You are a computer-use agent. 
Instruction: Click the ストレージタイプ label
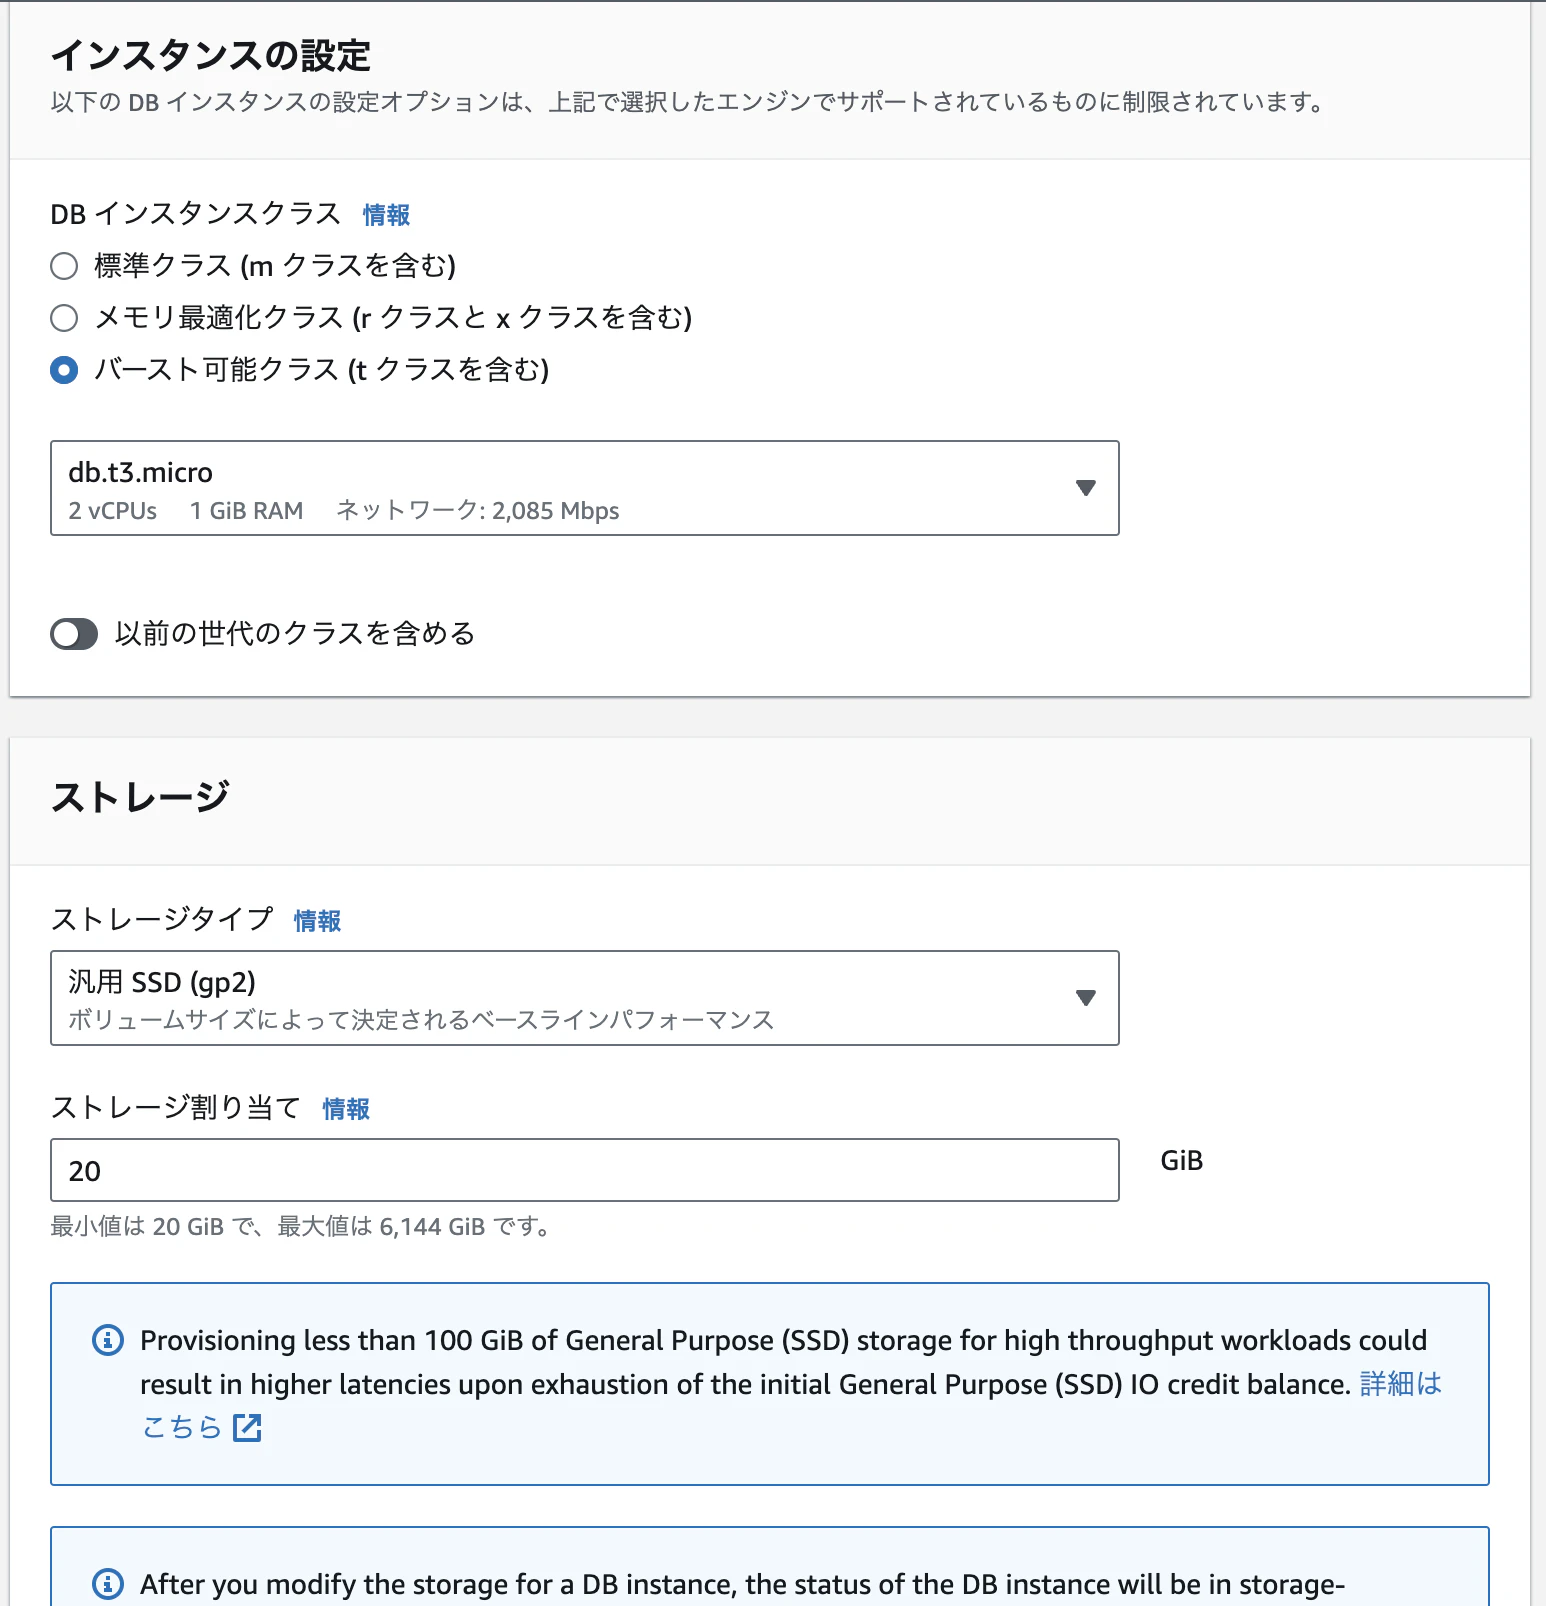(162, 919)
